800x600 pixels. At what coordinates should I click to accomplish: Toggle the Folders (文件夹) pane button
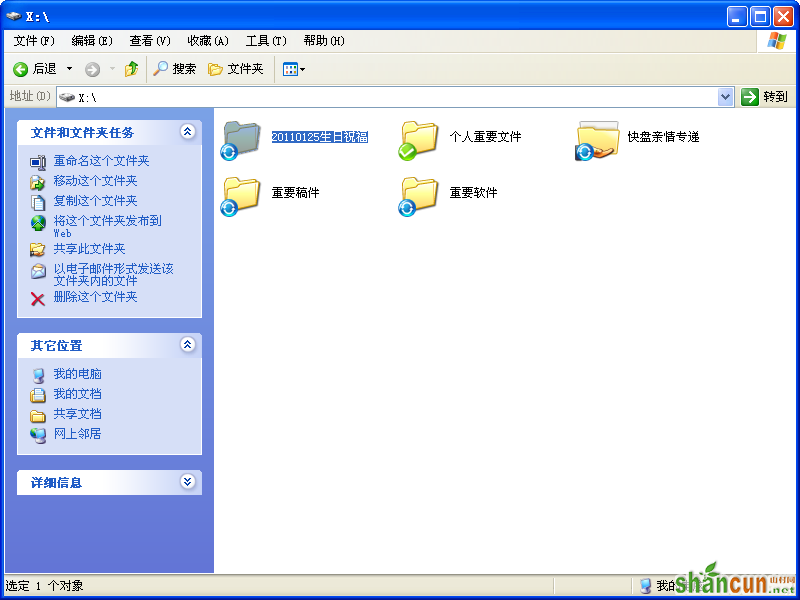coord(236,68)
